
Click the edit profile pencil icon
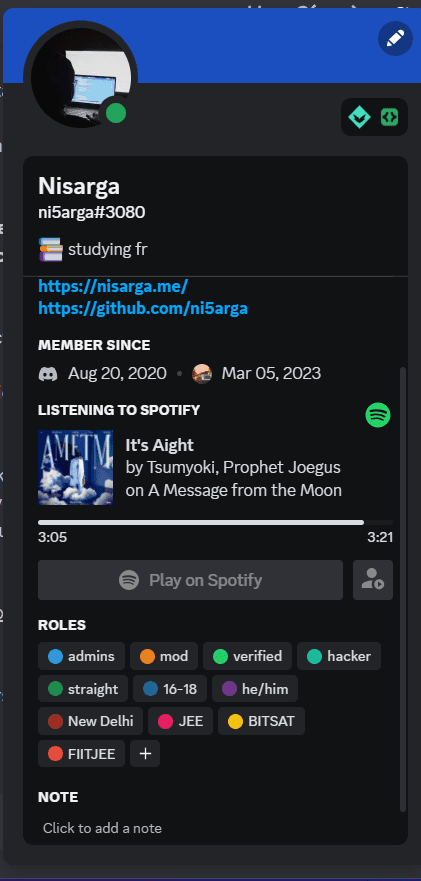395,38
